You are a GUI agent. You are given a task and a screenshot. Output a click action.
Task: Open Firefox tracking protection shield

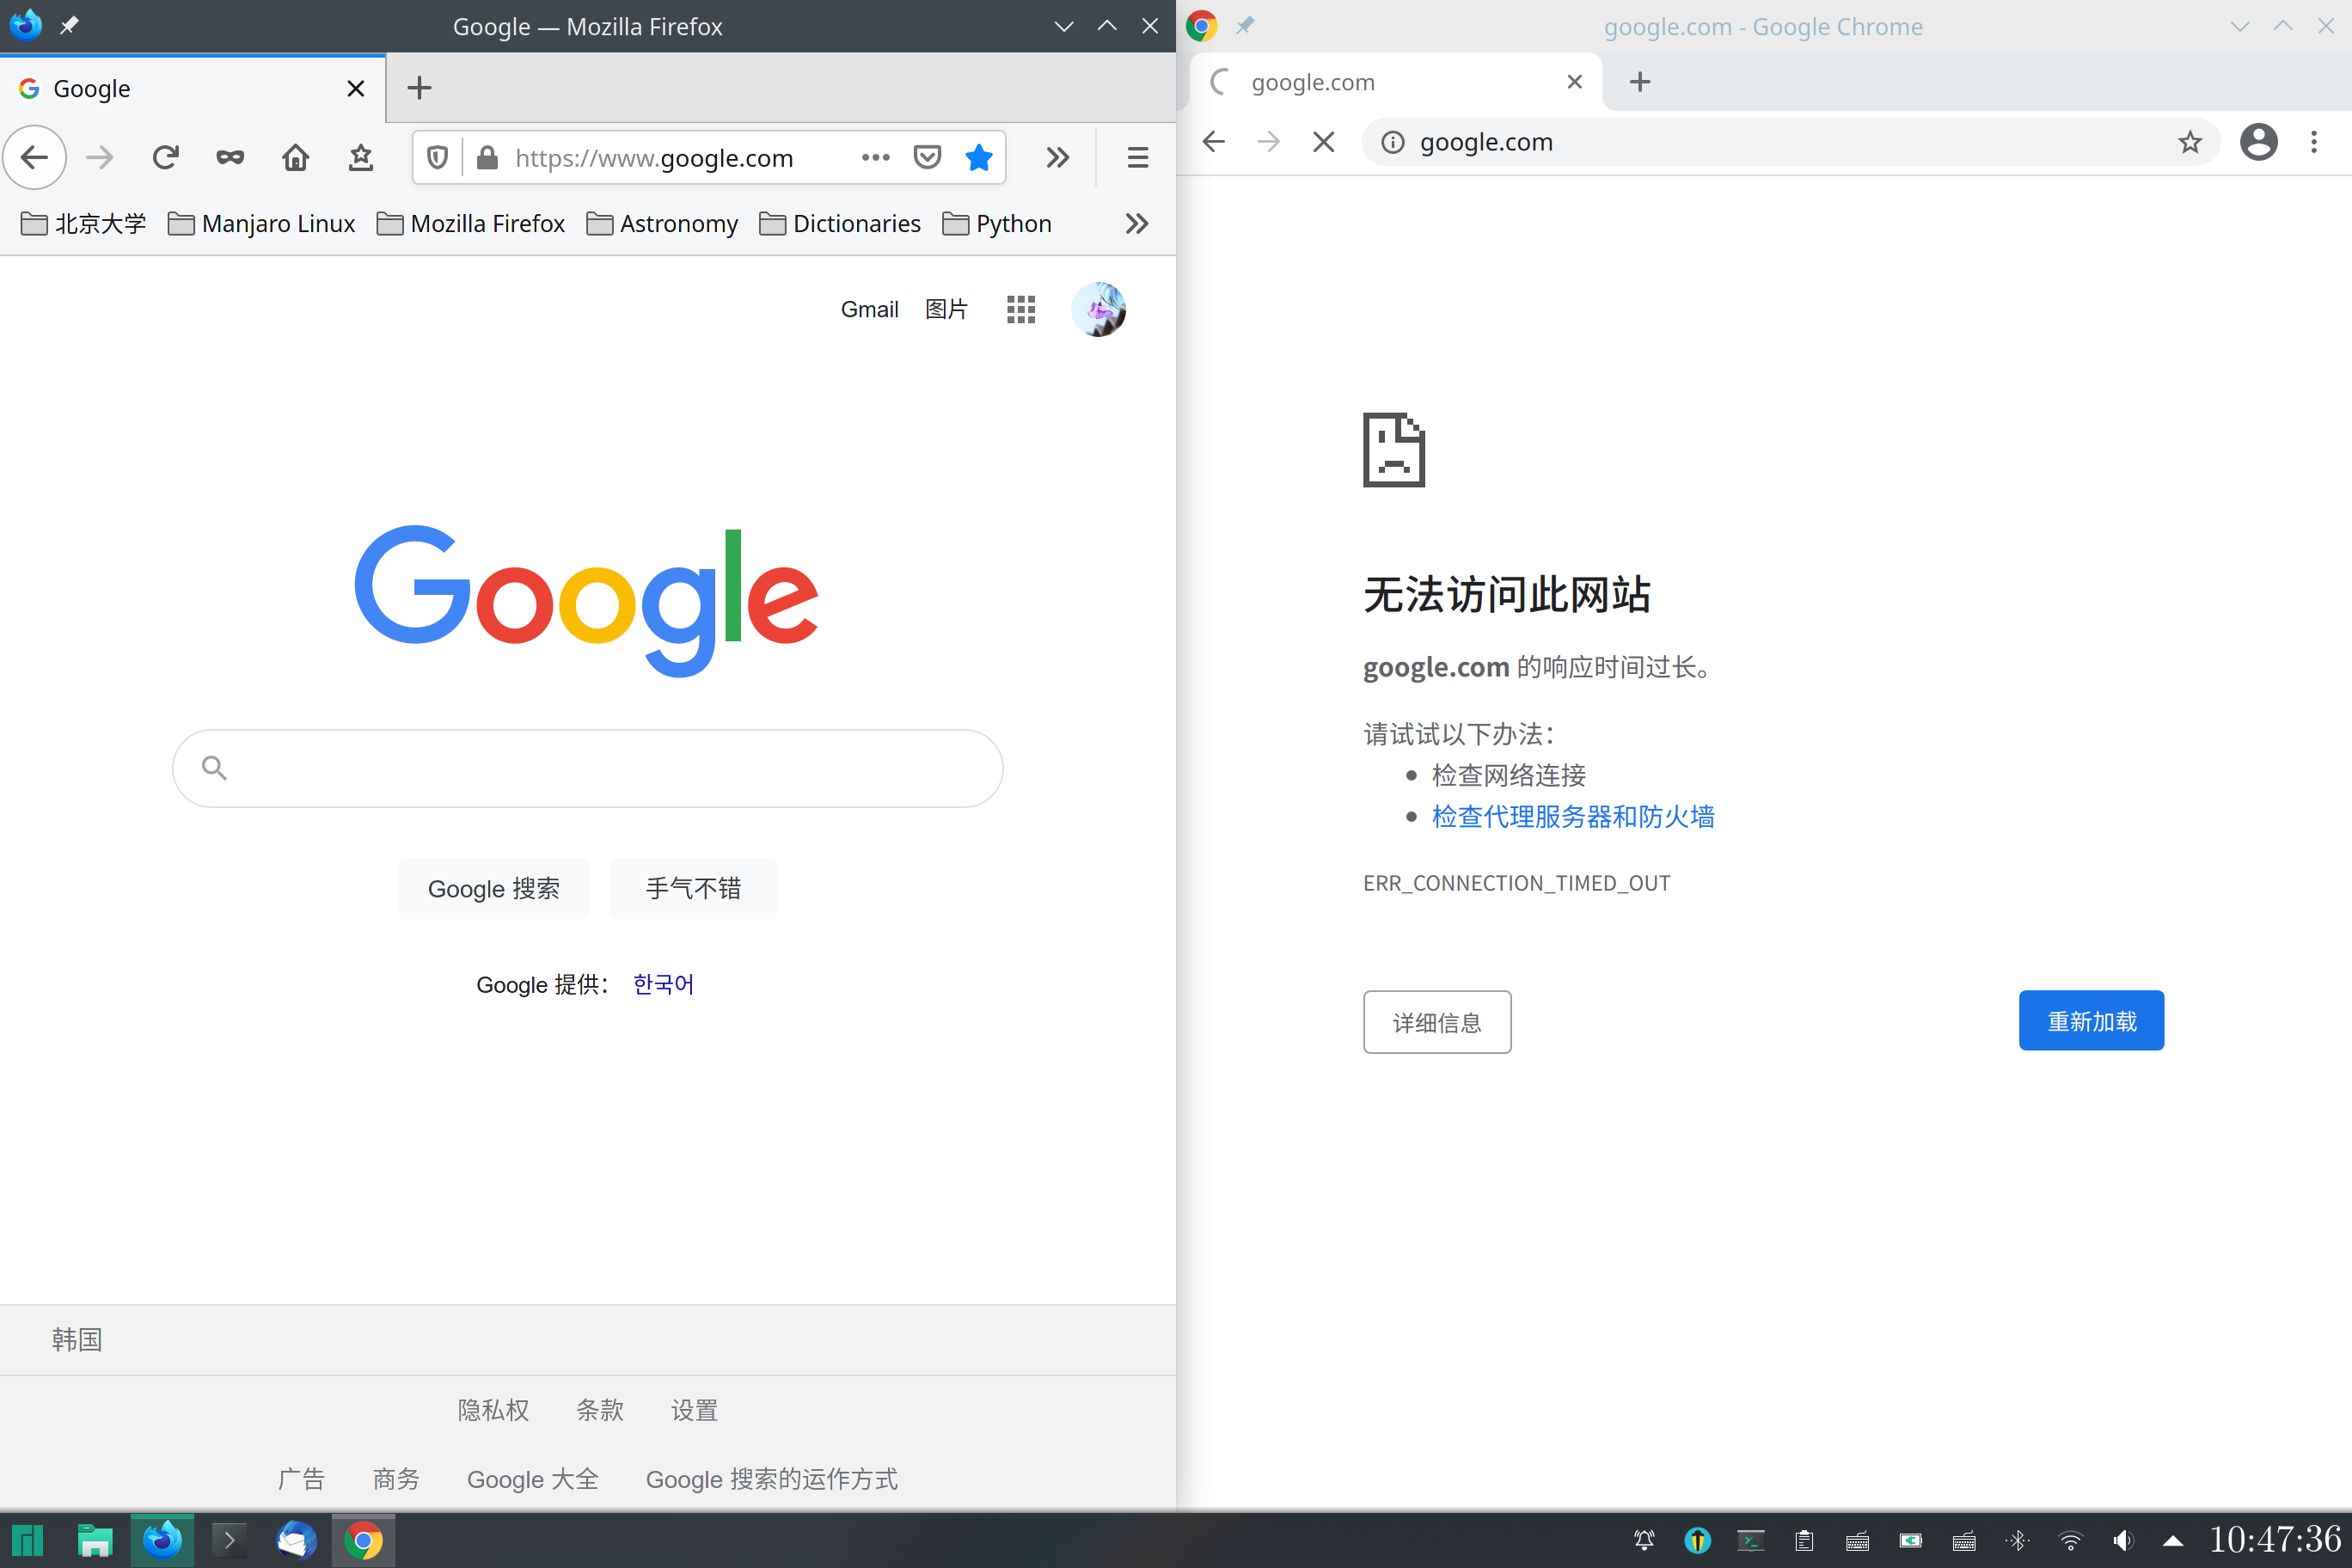(437, 157)
